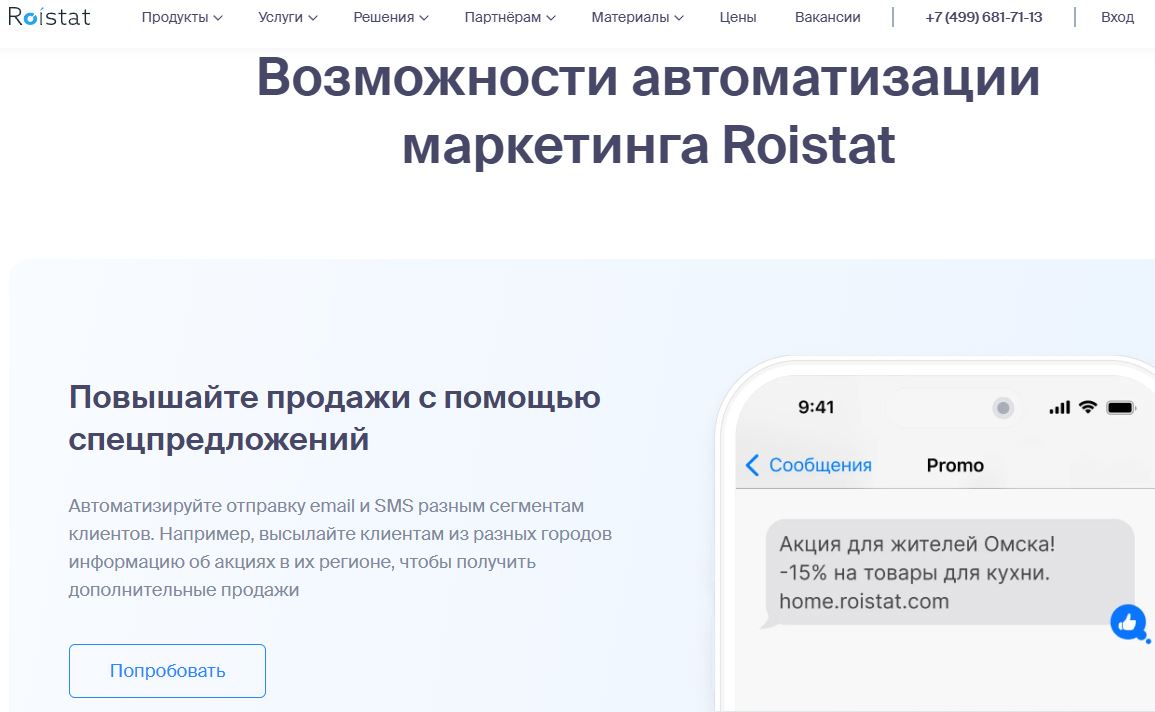Open the Вакансии page
The width and height of the screenshot is (1155, 712).
[x=827, y=17]
